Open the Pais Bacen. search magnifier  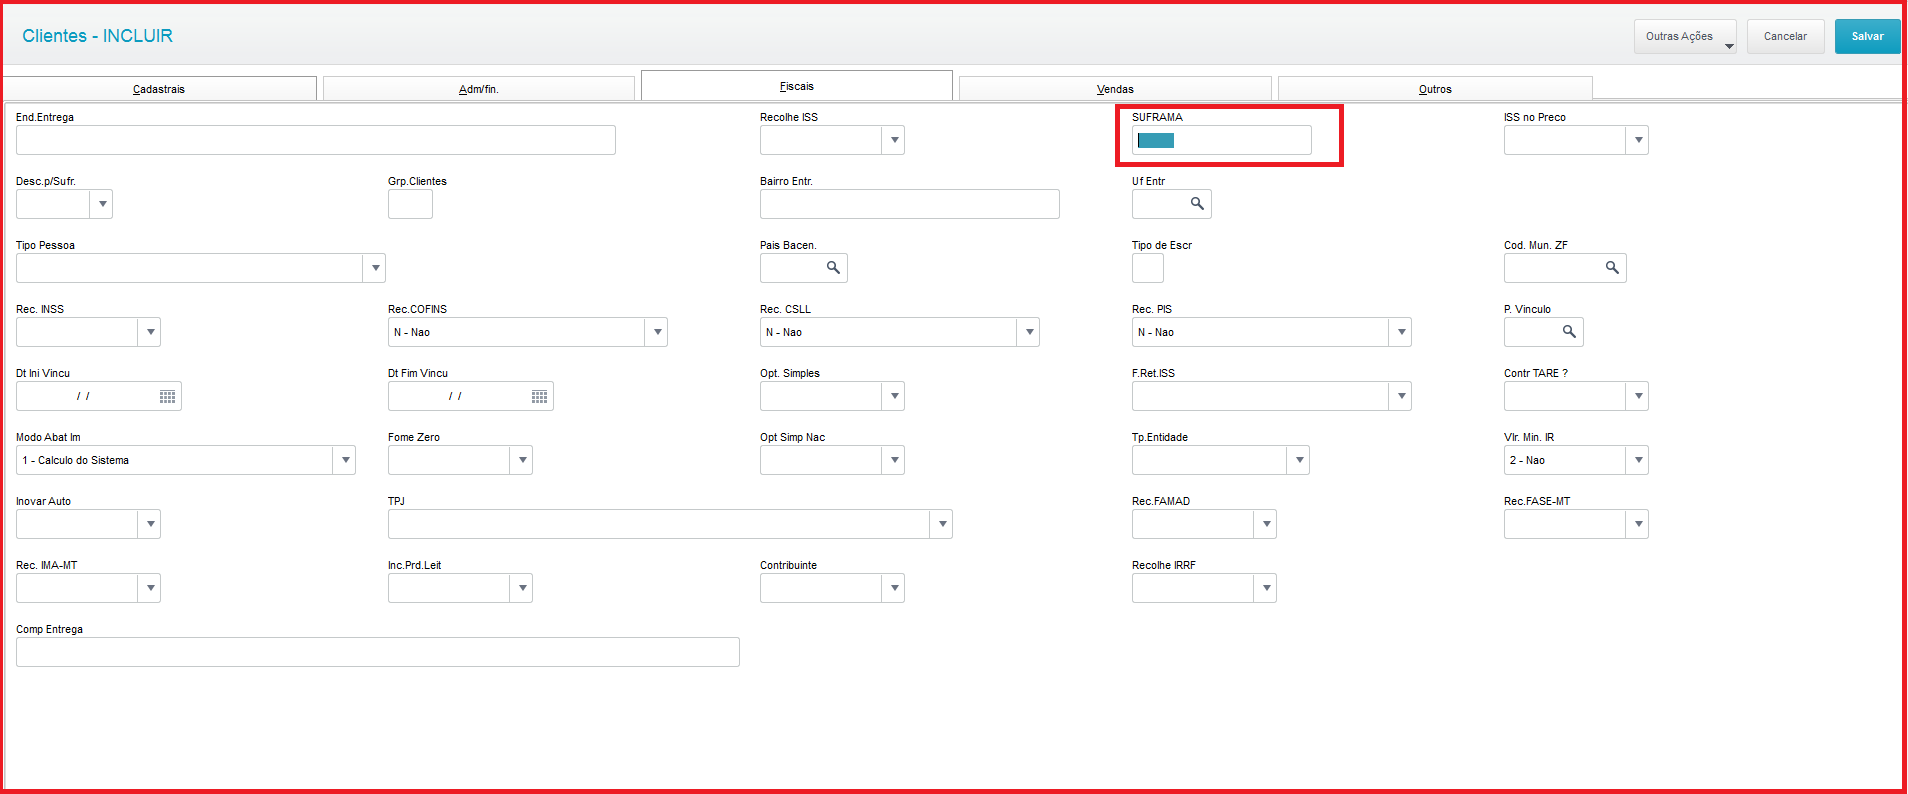(833, 268)
